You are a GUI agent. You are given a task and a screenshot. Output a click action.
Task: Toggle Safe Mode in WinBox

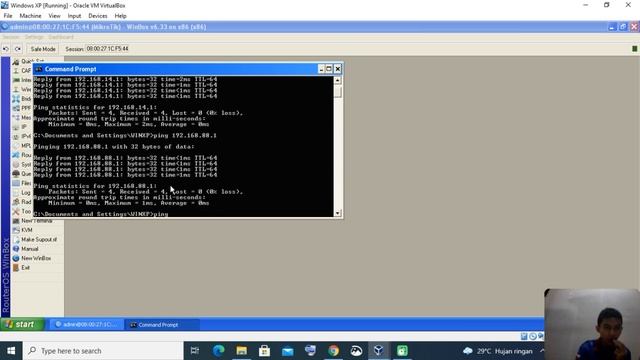[43, 49]
